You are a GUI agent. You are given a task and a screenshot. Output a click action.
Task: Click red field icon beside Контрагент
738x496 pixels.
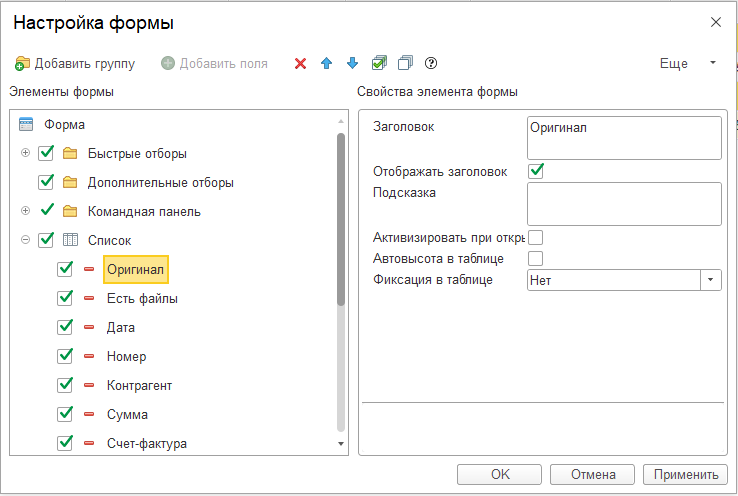click(x=89, y=385)
